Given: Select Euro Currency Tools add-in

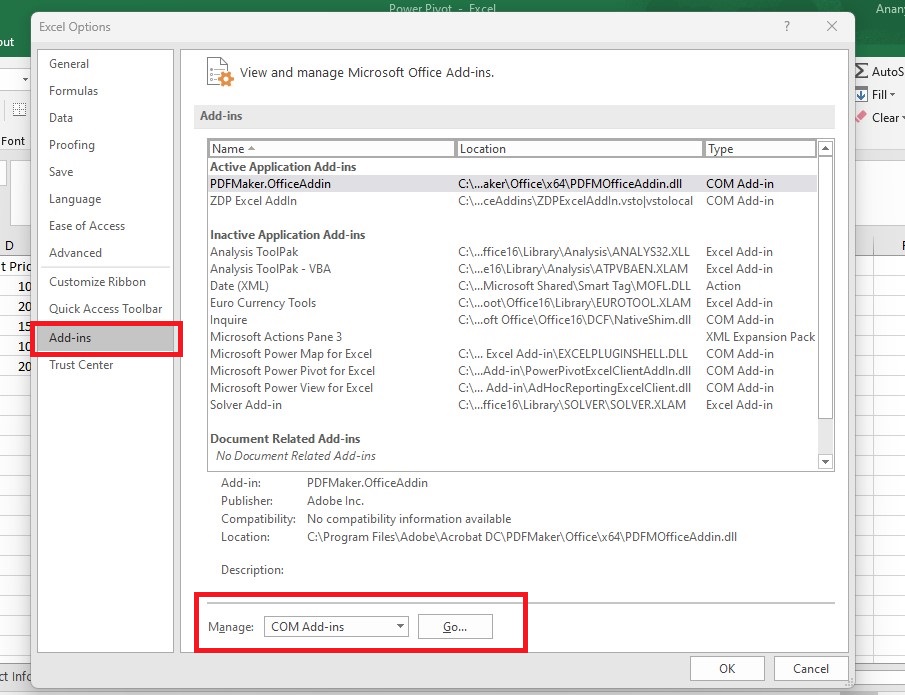Looking at the screenshot, I should (x=513, y=303).
